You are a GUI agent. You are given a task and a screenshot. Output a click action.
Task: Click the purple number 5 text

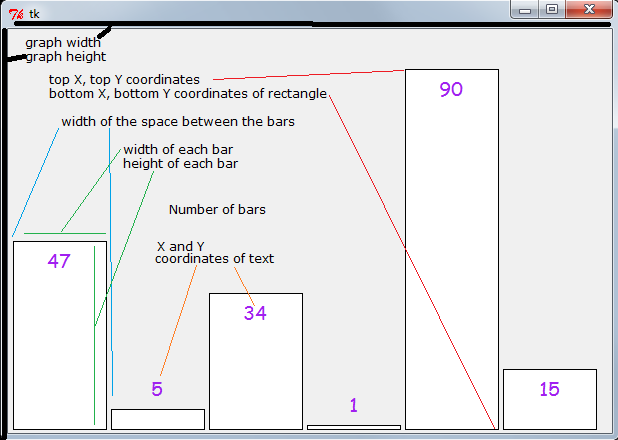(157, 390)
